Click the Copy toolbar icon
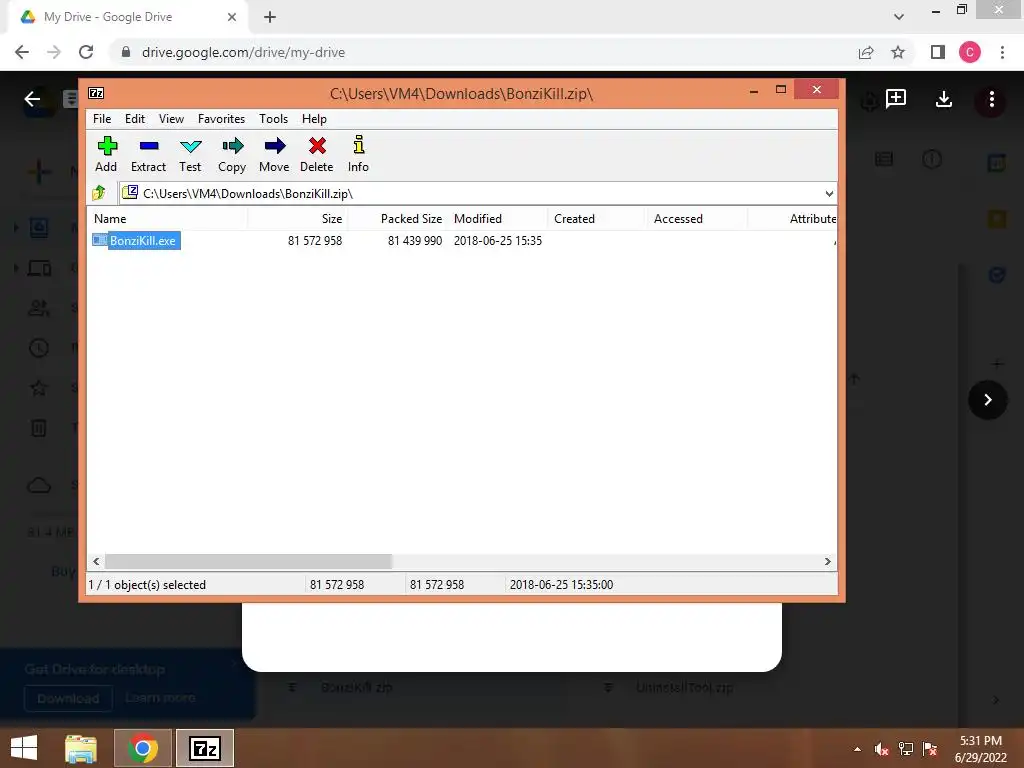The height and width of the screenshot is (768, 1024). 232,155
